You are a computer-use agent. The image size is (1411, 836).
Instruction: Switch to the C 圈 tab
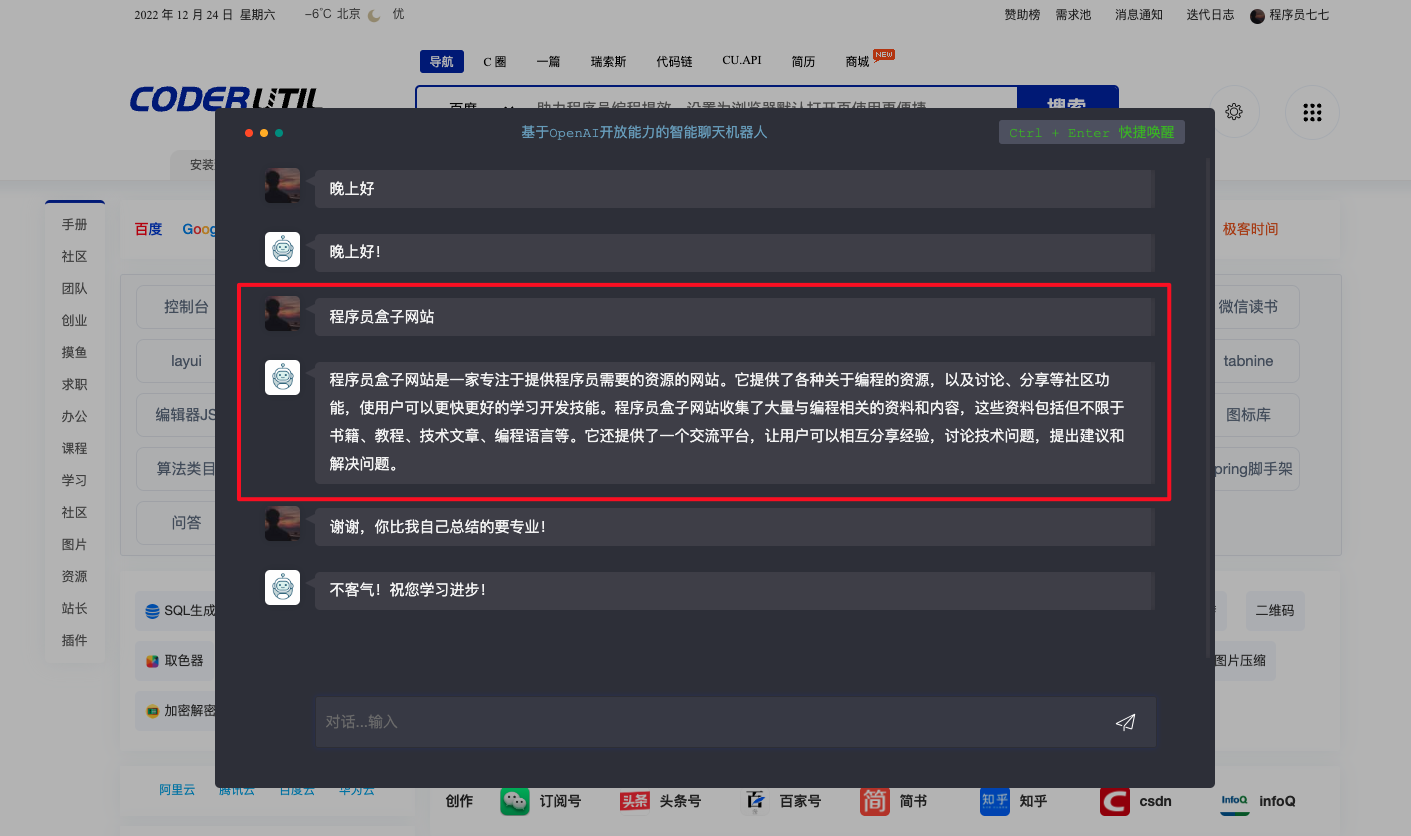[495, 62]
